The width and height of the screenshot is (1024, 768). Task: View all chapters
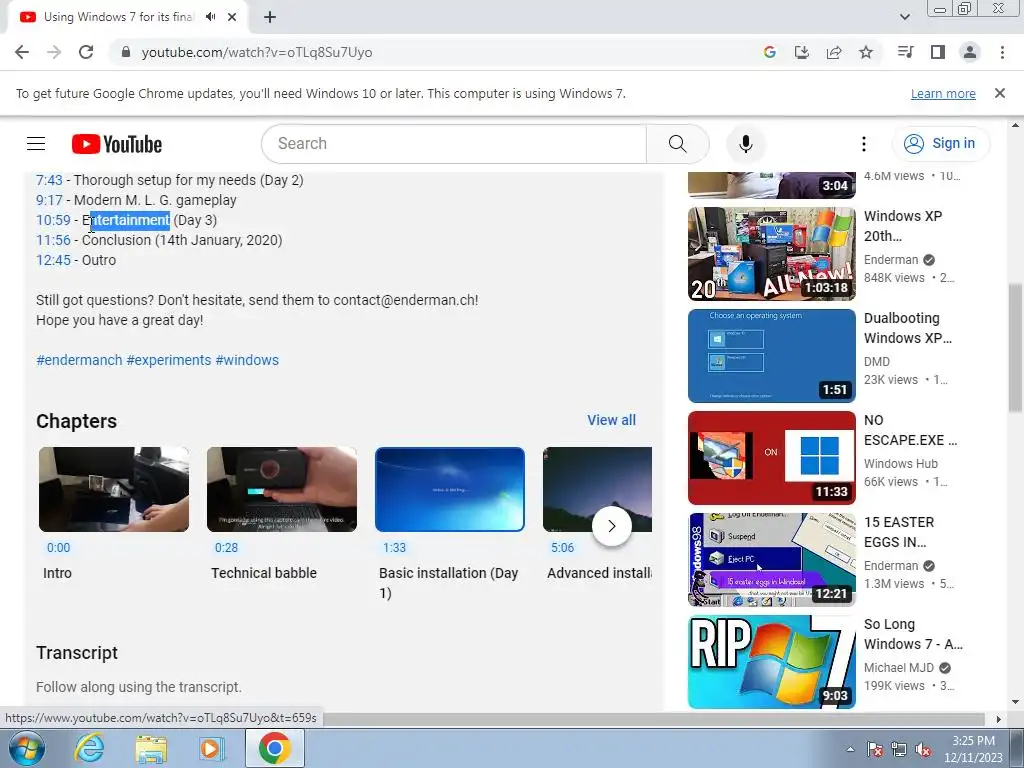611,421
